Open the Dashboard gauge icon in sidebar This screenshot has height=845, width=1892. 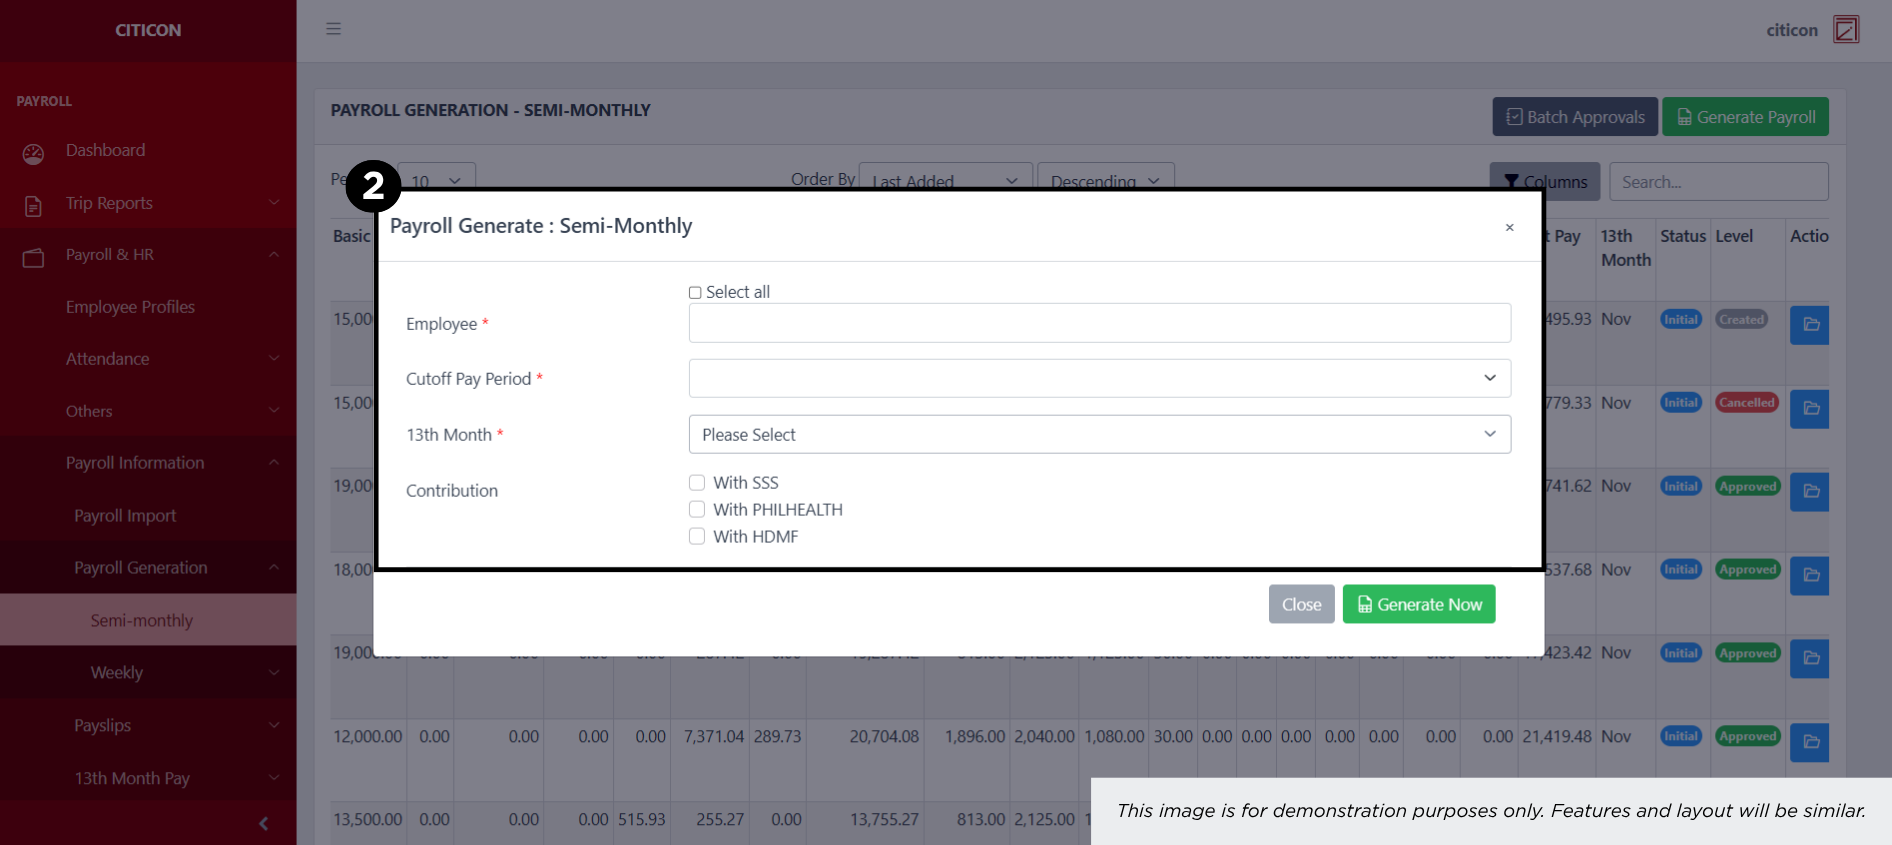point(33,153)
